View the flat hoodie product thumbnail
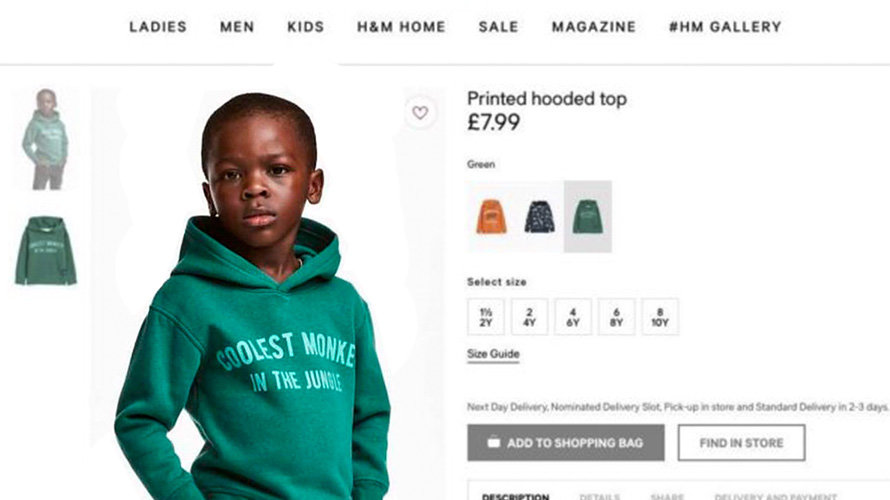The image size is (890, 500). coord(45,250)
